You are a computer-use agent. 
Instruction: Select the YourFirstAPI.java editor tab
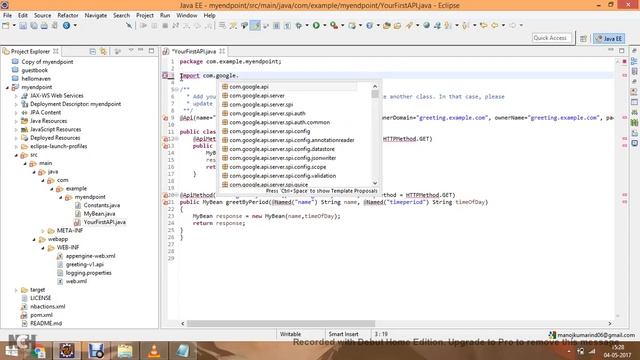(x=193, y=51)
